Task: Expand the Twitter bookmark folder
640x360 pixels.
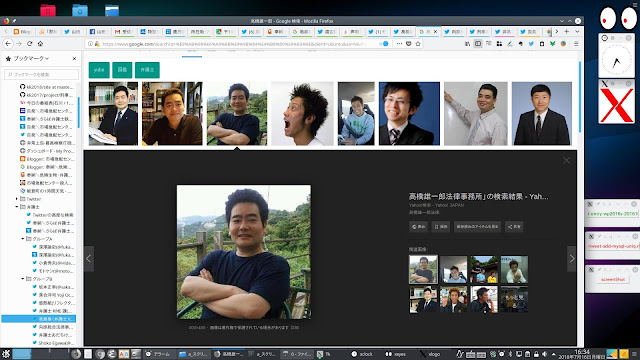Action: 17,199
